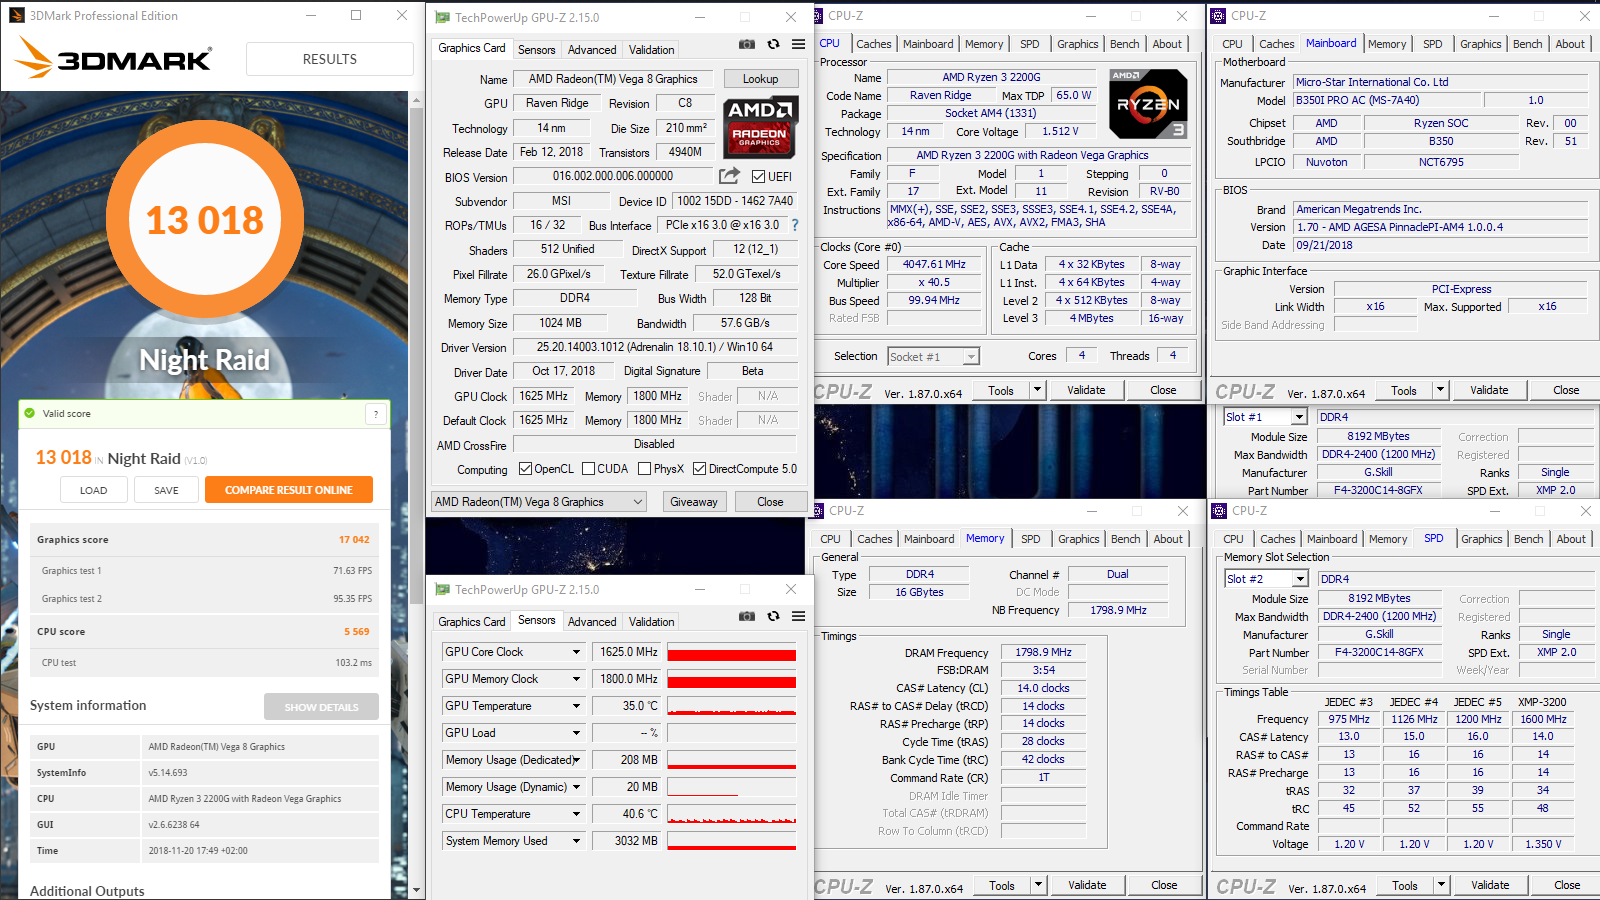Click the refresh icon in GPU-Z Sensors window

(x=773, y=616)
